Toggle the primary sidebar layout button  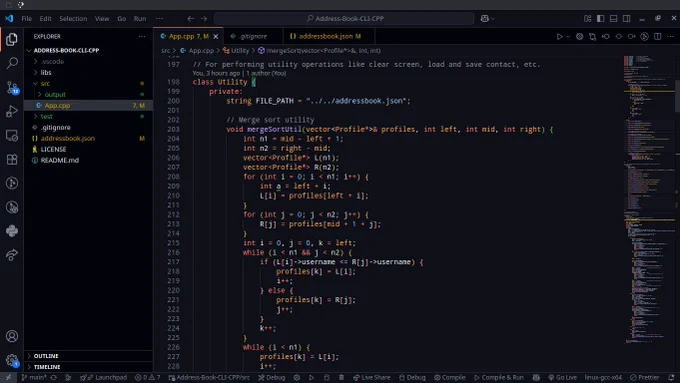601,18
